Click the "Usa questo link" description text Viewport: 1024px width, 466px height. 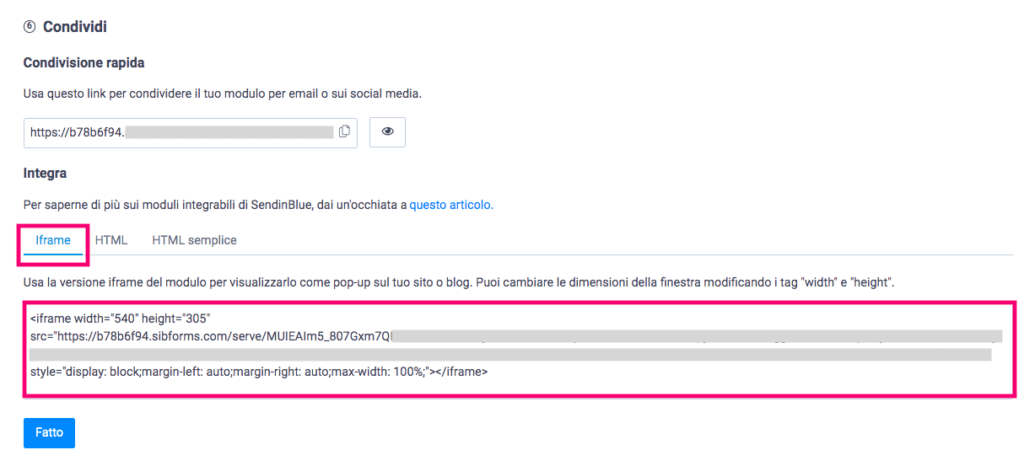pyautogui.click(x=223, y=94)
